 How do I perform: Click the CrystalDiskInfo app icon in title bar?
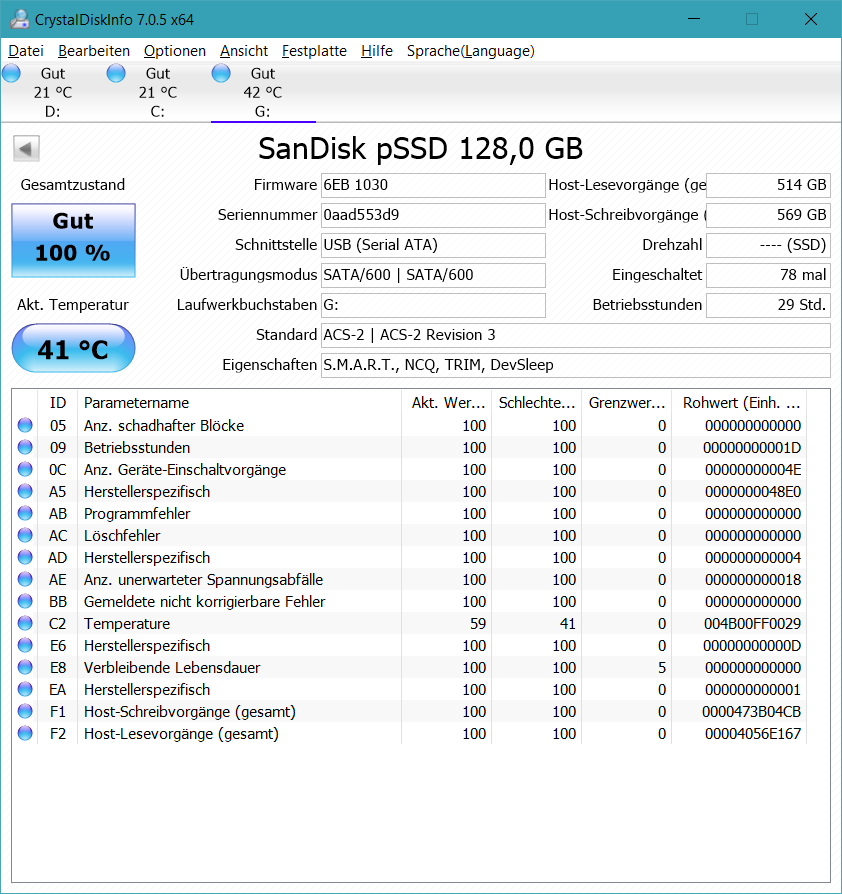pos(20,19)
